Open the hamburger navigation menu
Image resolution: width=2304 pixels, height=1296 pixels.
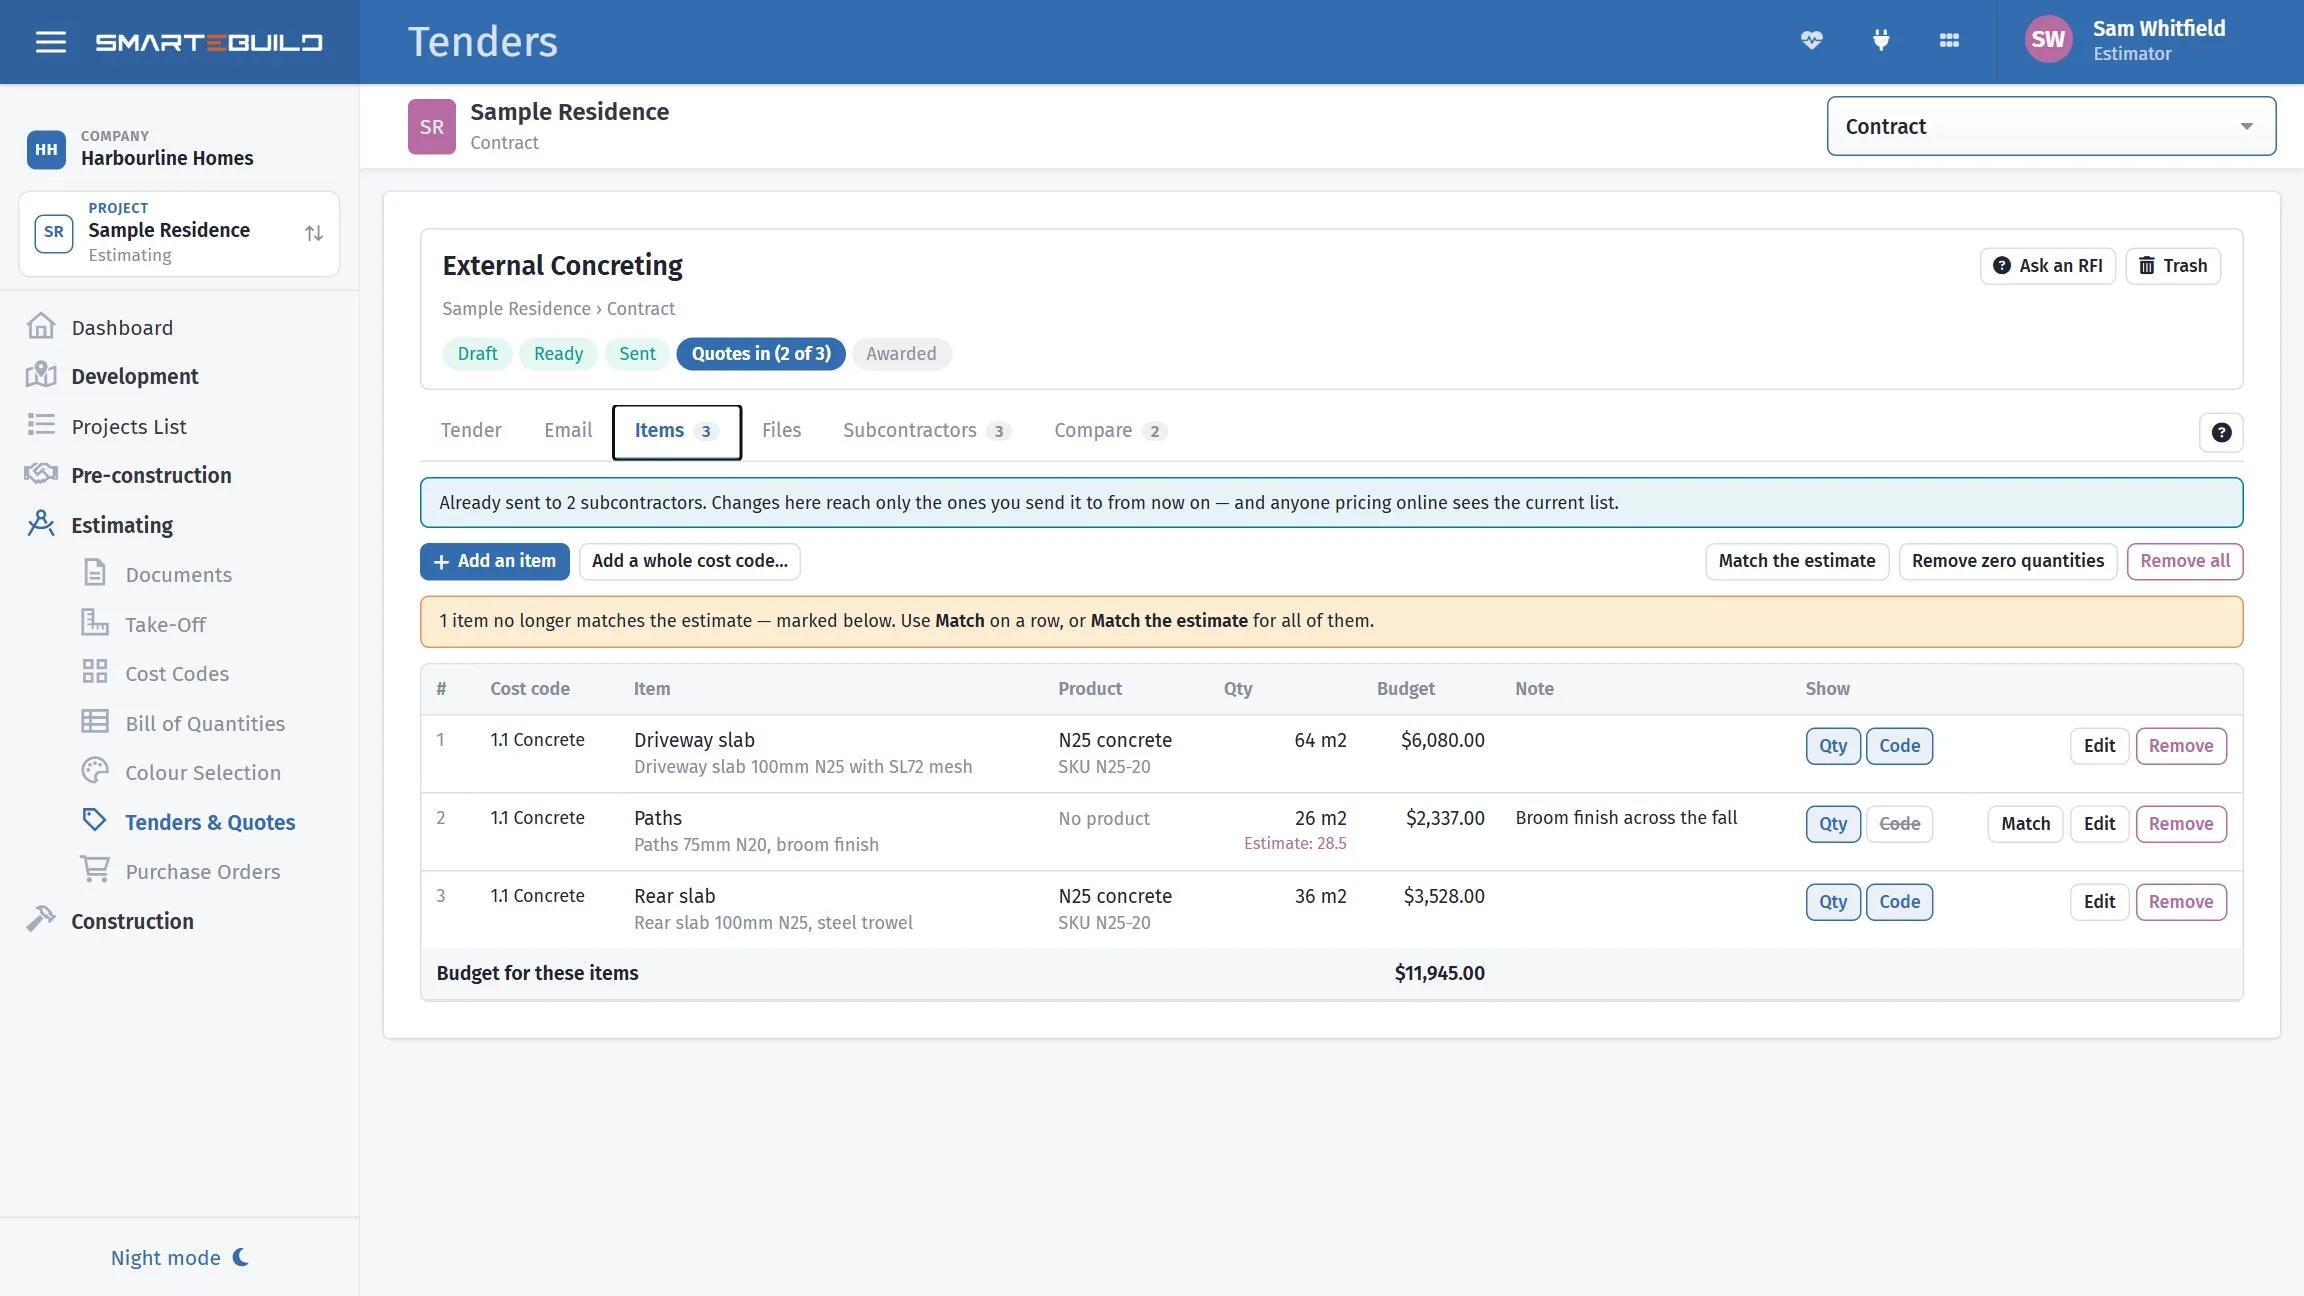pyautogui.click(x=51, y=42)
